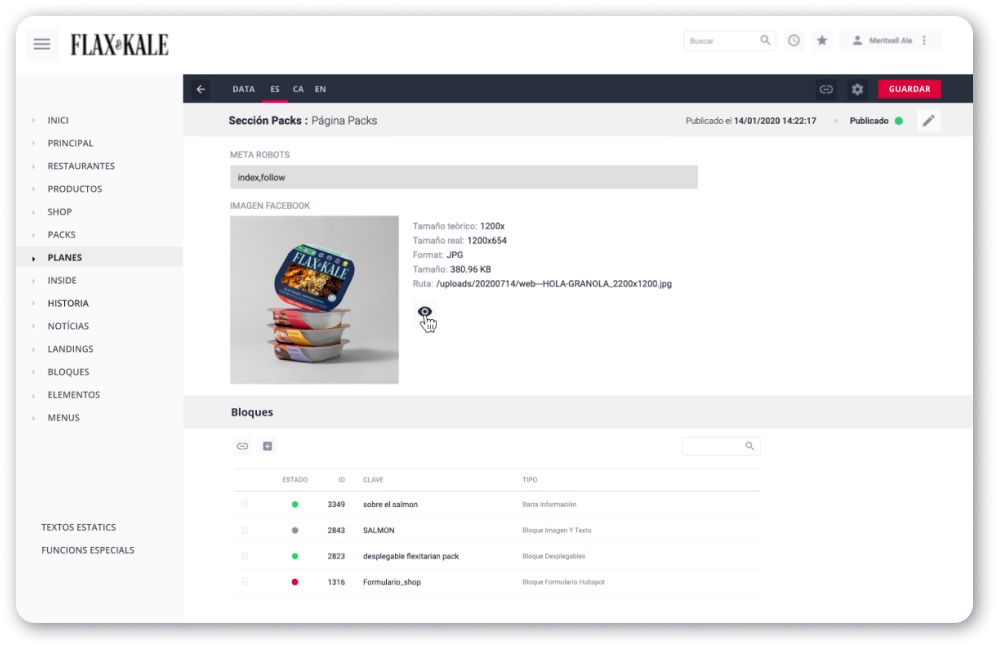Screen dimensions: 997x647
Task: Switch to the CA language tab
Action: (298, 89)
